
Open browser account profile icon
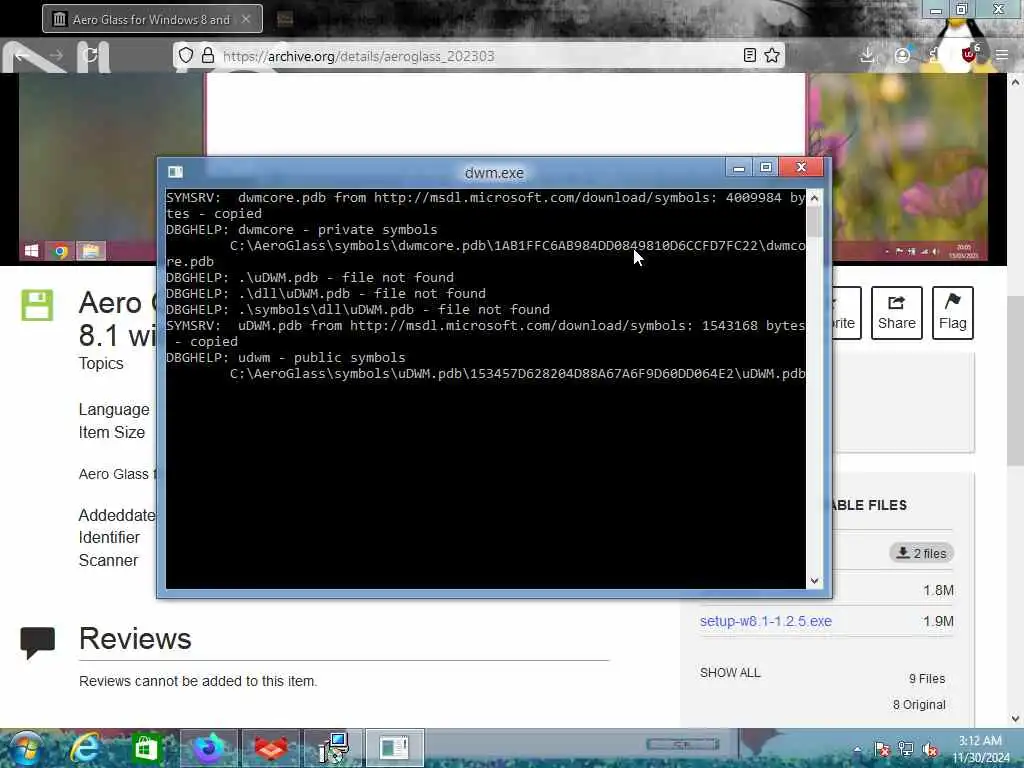(902, 56)
